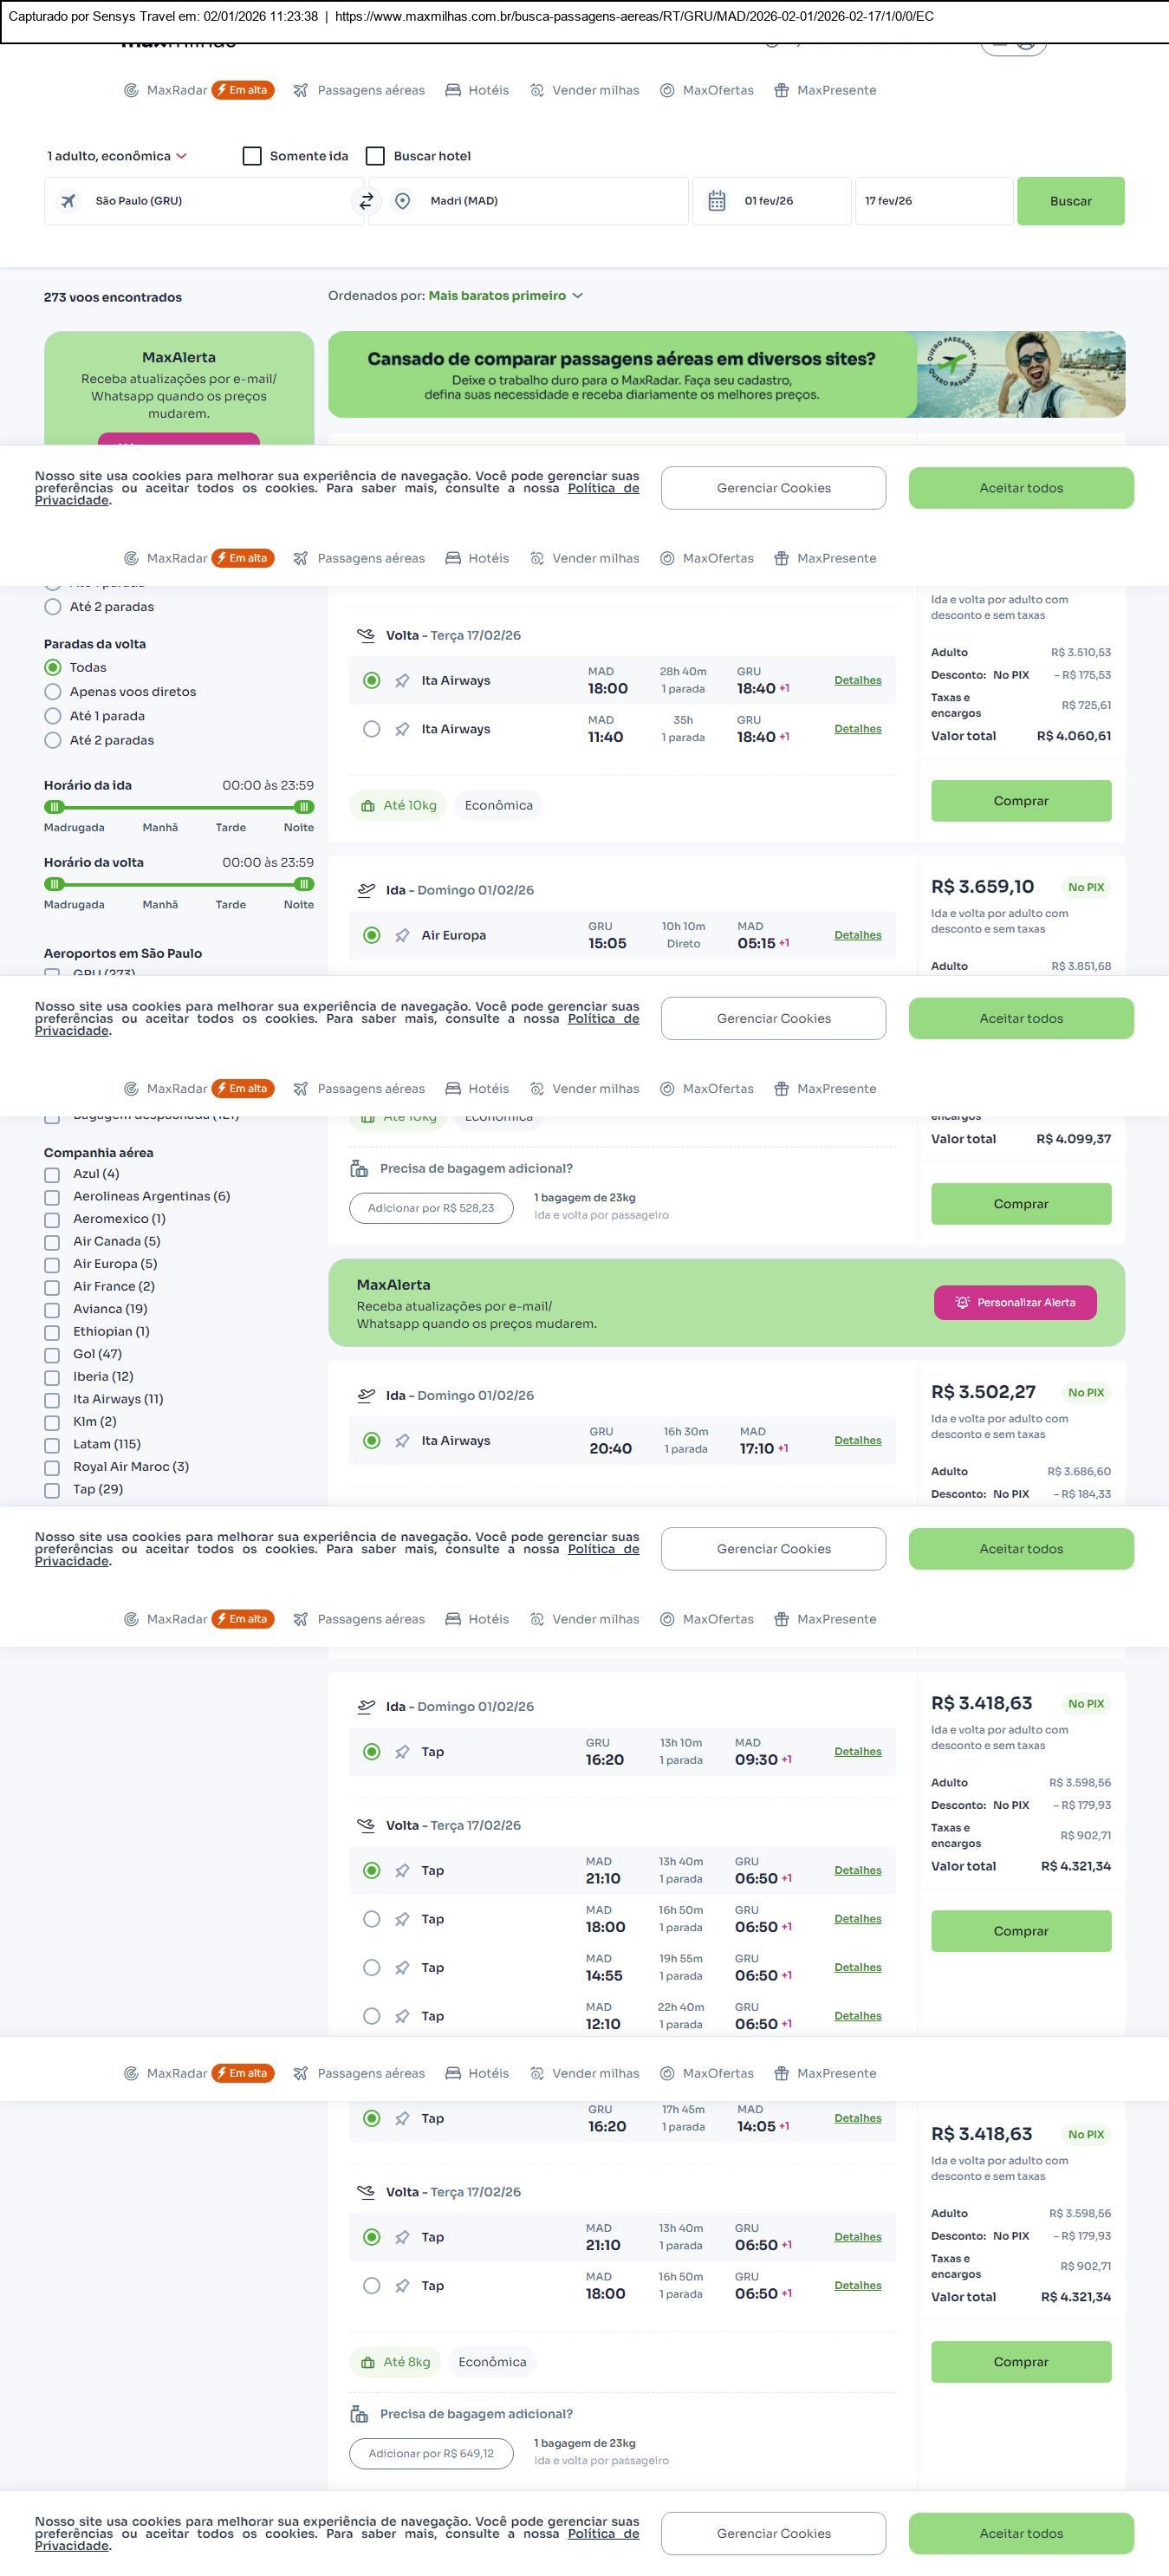Expand the Mais baratos primeiro sort dropdown

(x=505, y=296)
